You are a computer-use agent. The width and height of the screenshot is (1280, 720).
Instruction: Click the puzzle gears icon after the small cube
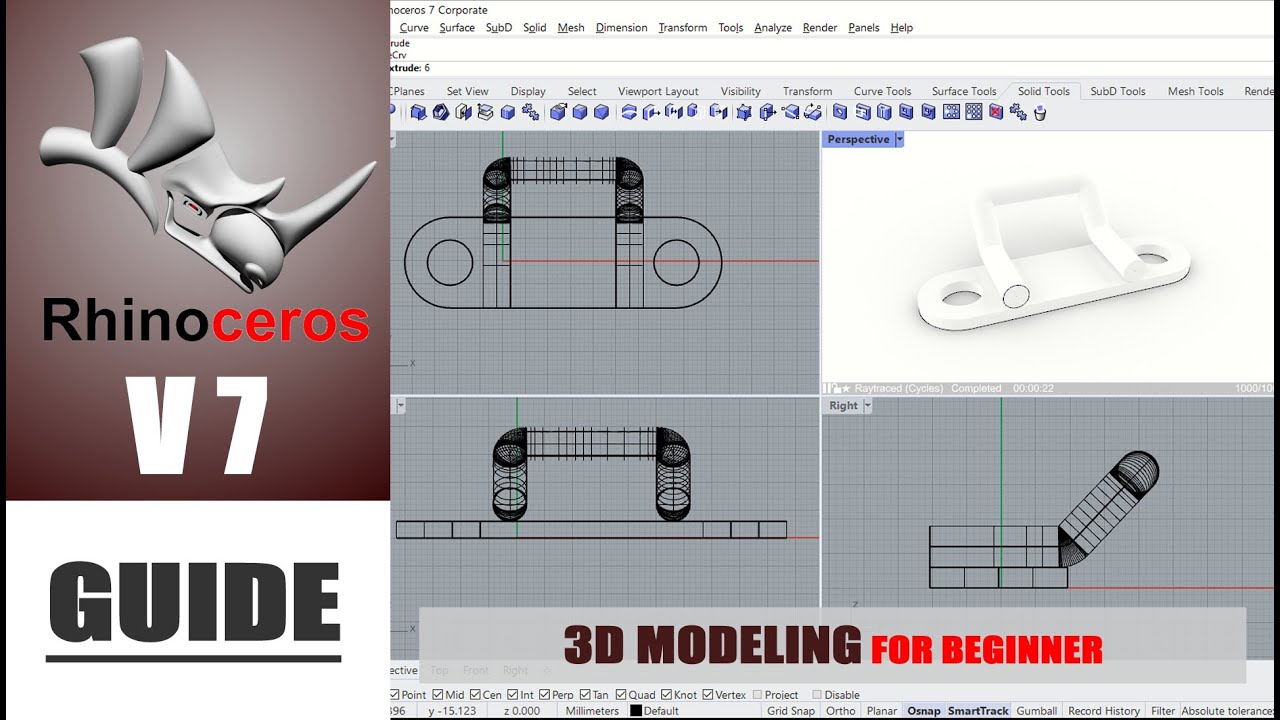tap(530, 112)
